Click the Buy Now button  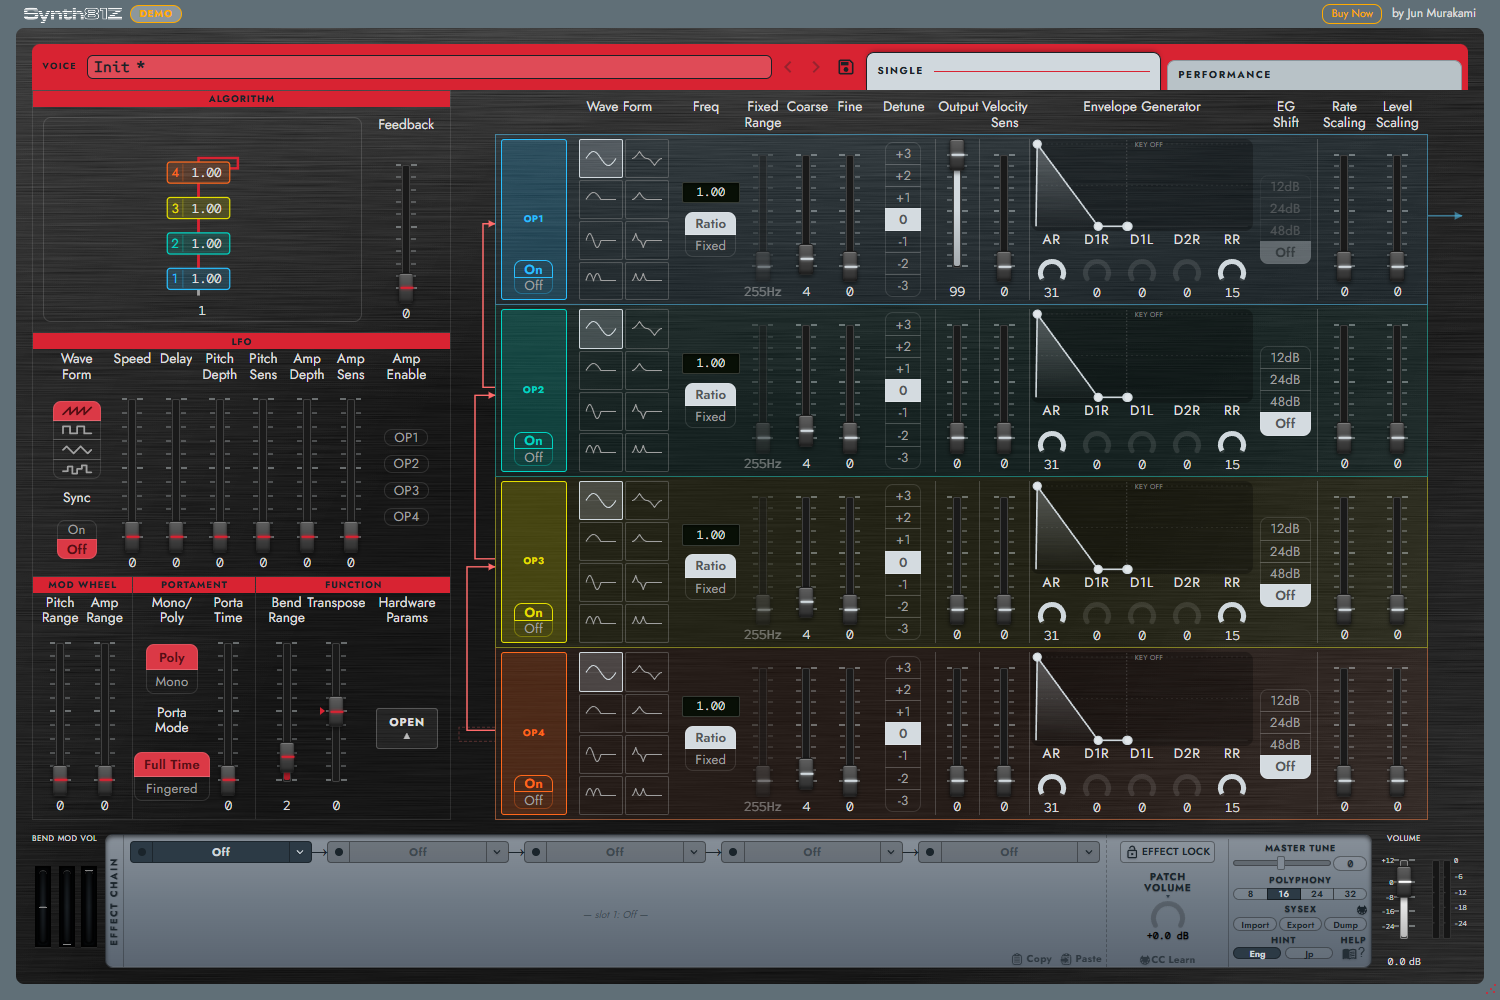[x=1352, y=14]
